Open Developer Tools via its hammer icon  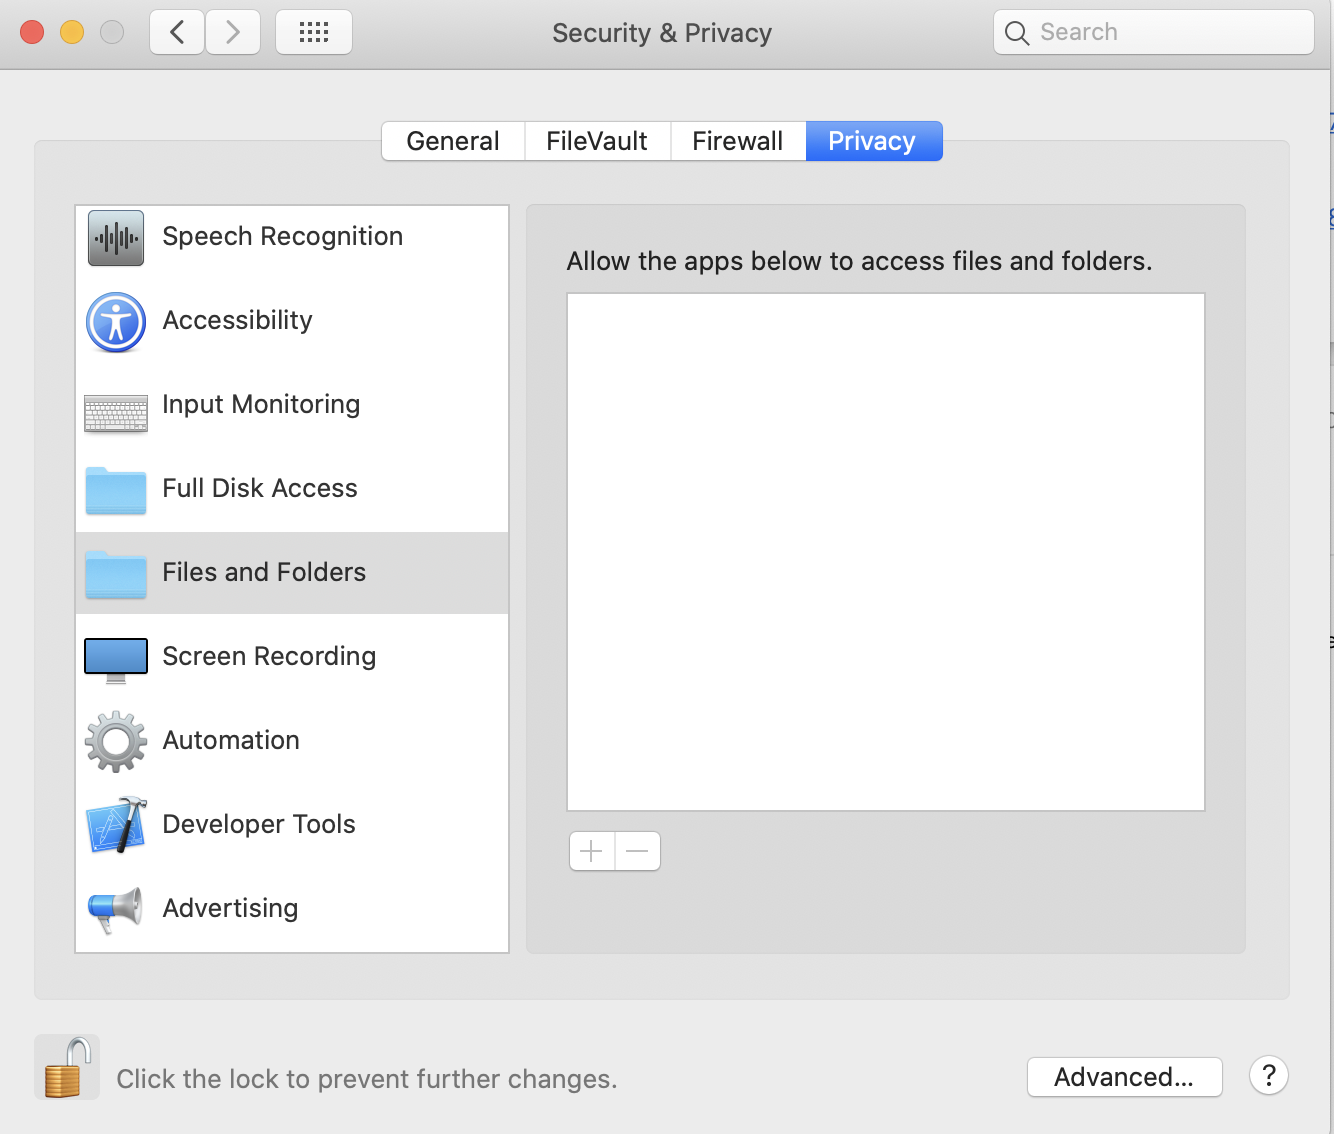115,826
